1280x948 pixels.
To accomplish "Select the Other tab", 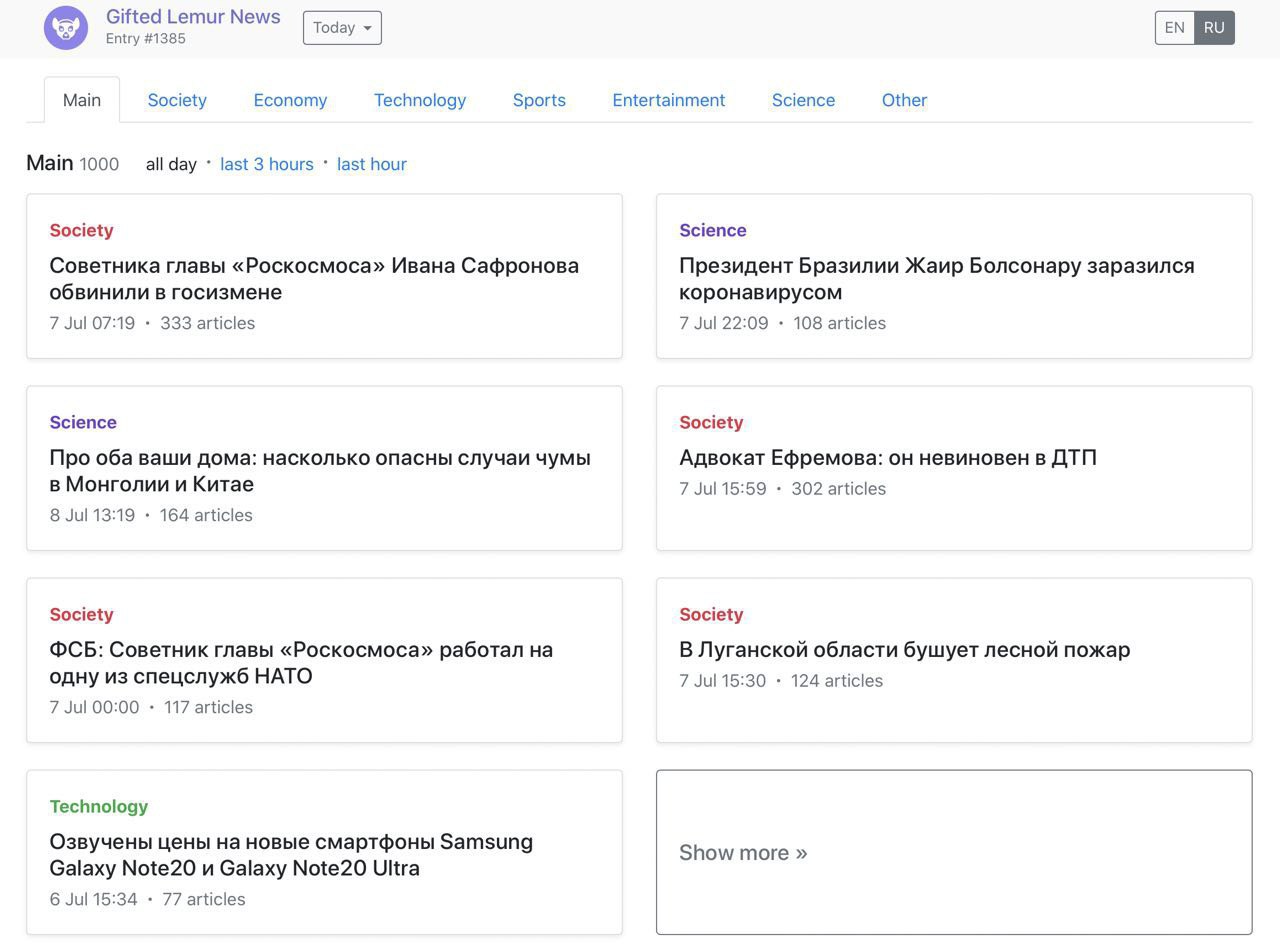I will click(x=904, y=100).
